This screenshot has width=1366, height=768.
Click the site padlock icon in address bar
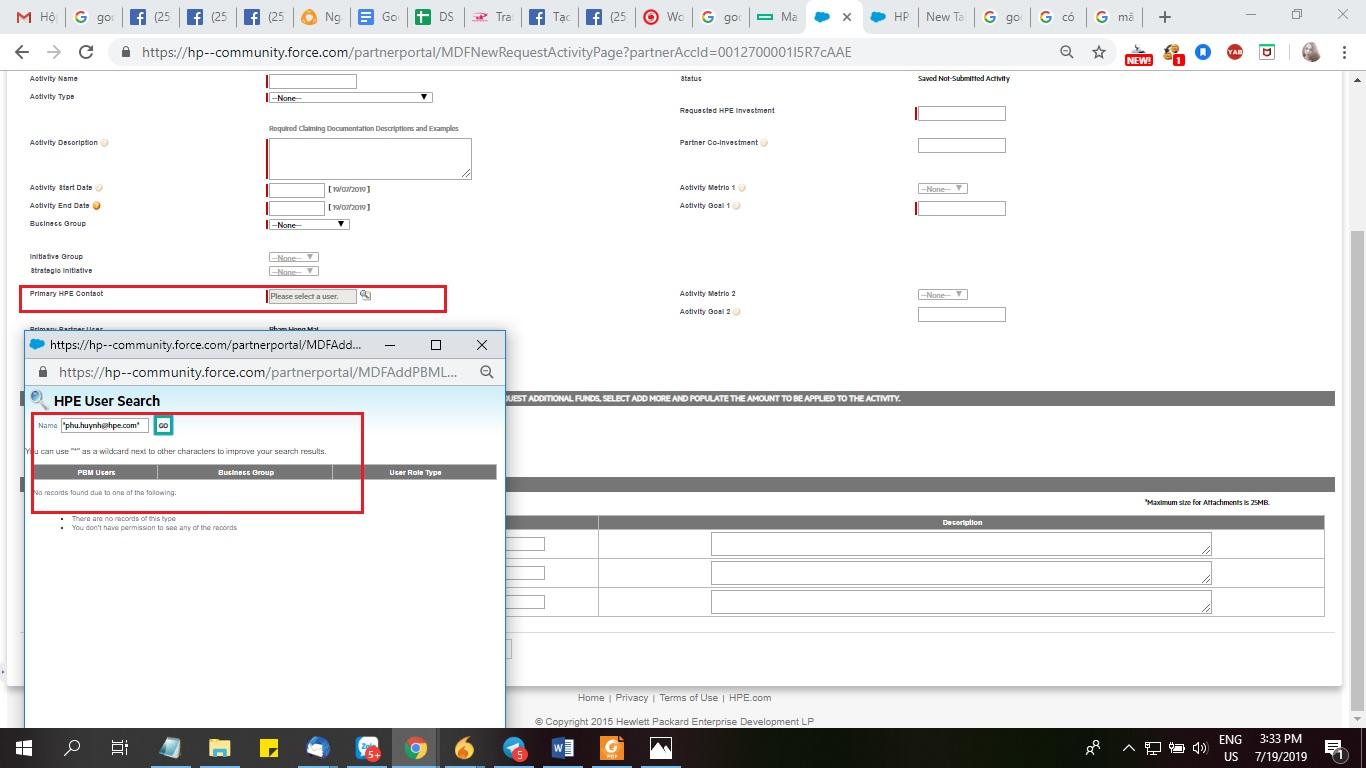click(x=124, y=52)
